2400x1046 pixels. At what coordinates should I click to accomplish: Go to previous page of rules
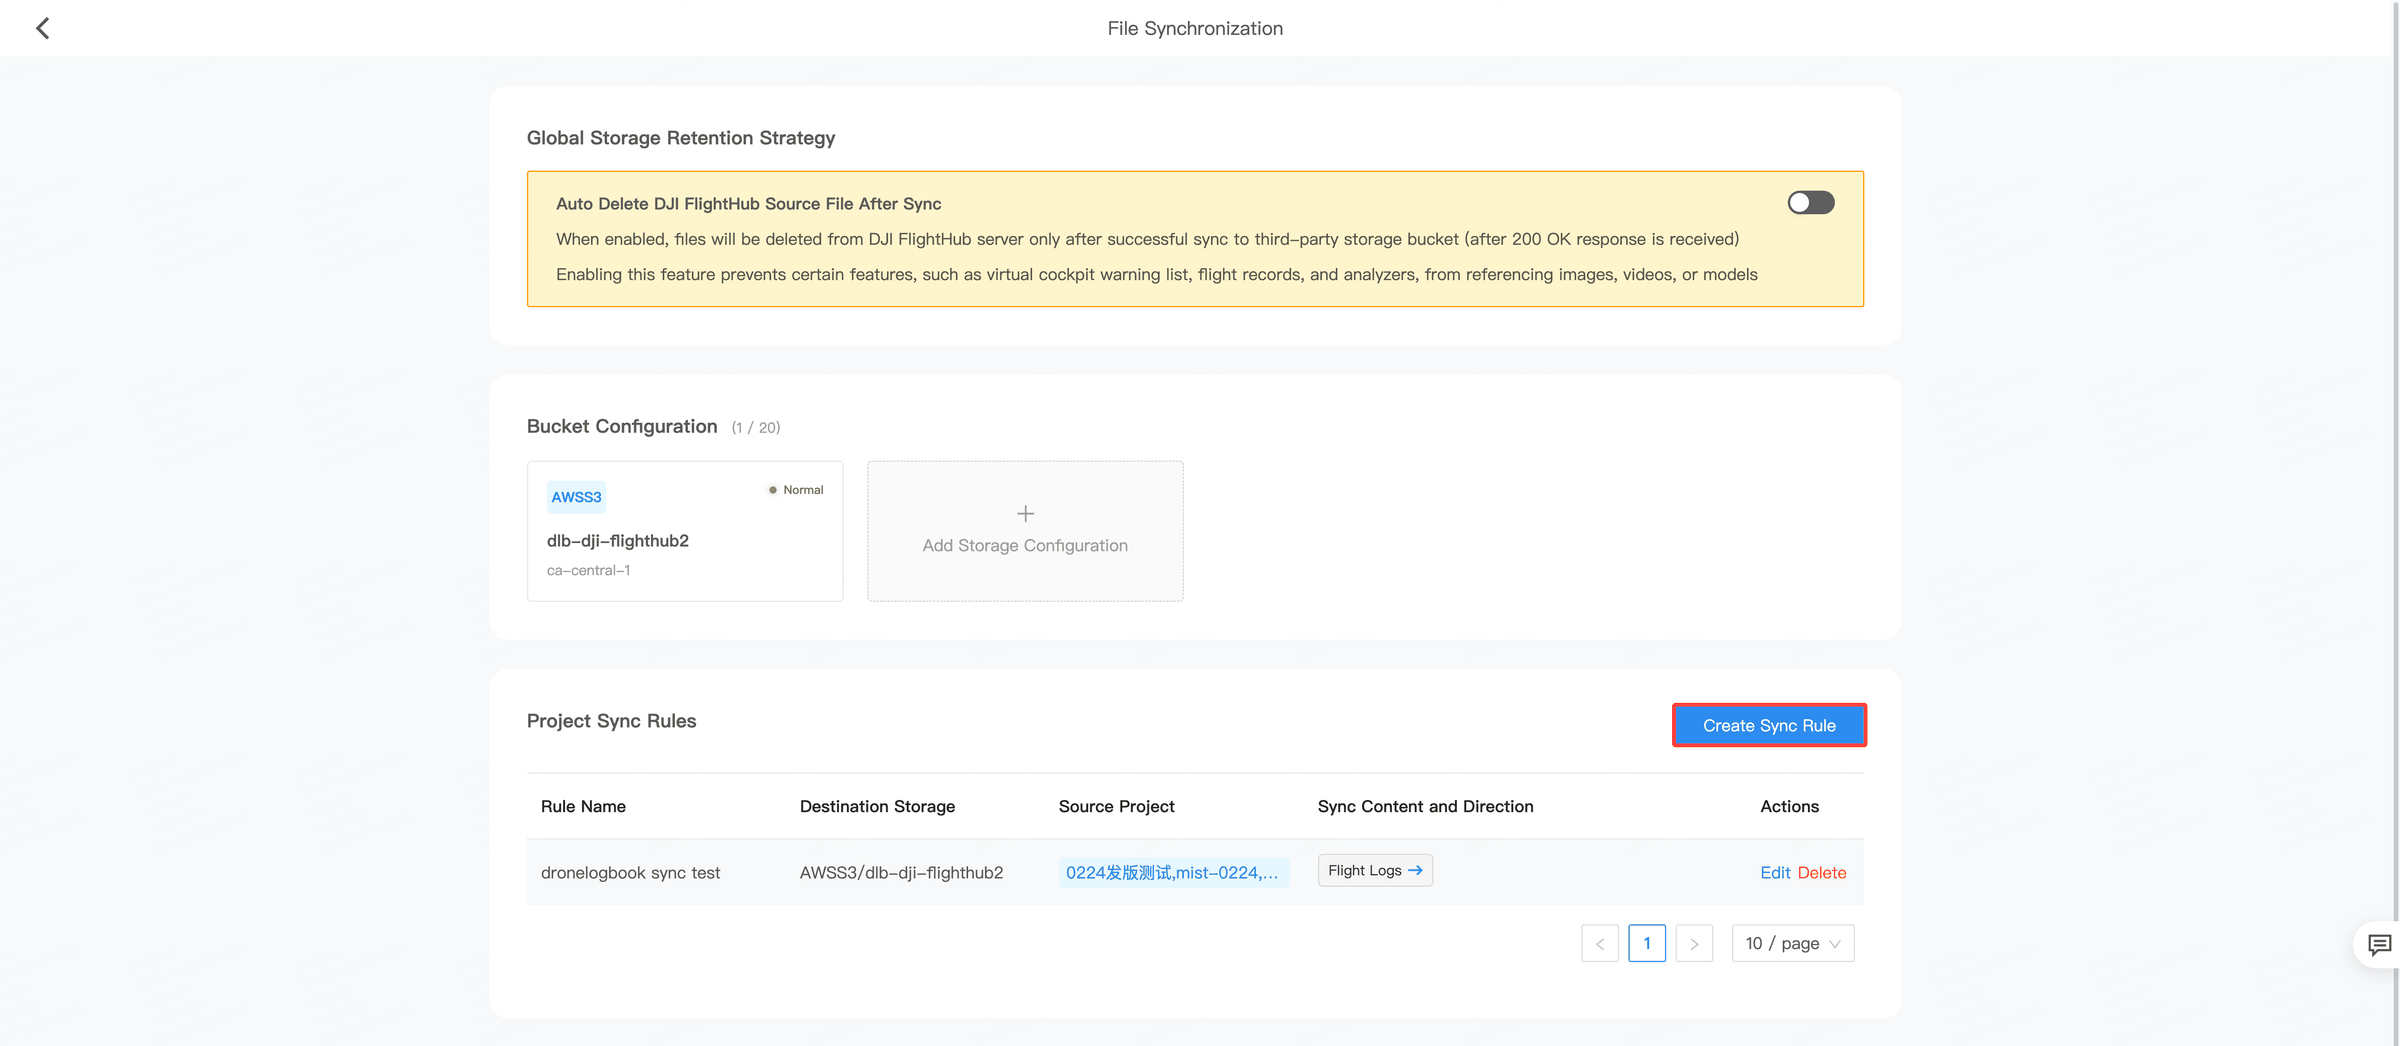click(x=1600, y=943)
